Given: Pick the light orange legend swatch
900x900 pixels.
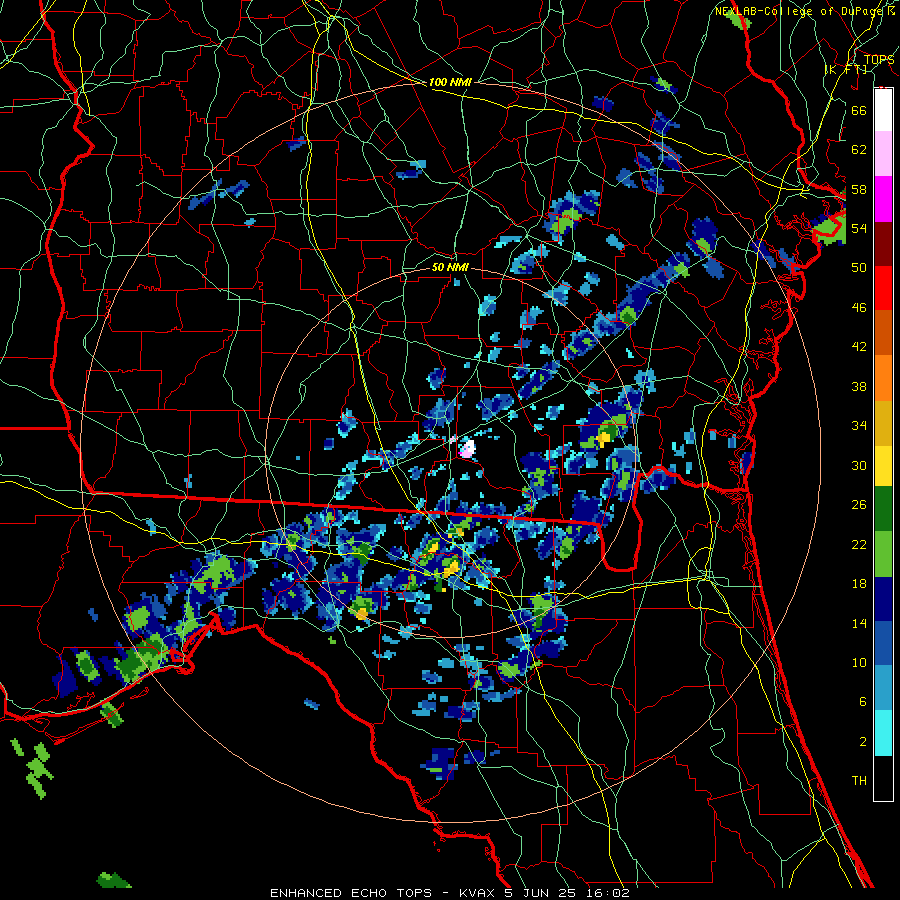Looking at the screenshot, I should coord(883,378).
